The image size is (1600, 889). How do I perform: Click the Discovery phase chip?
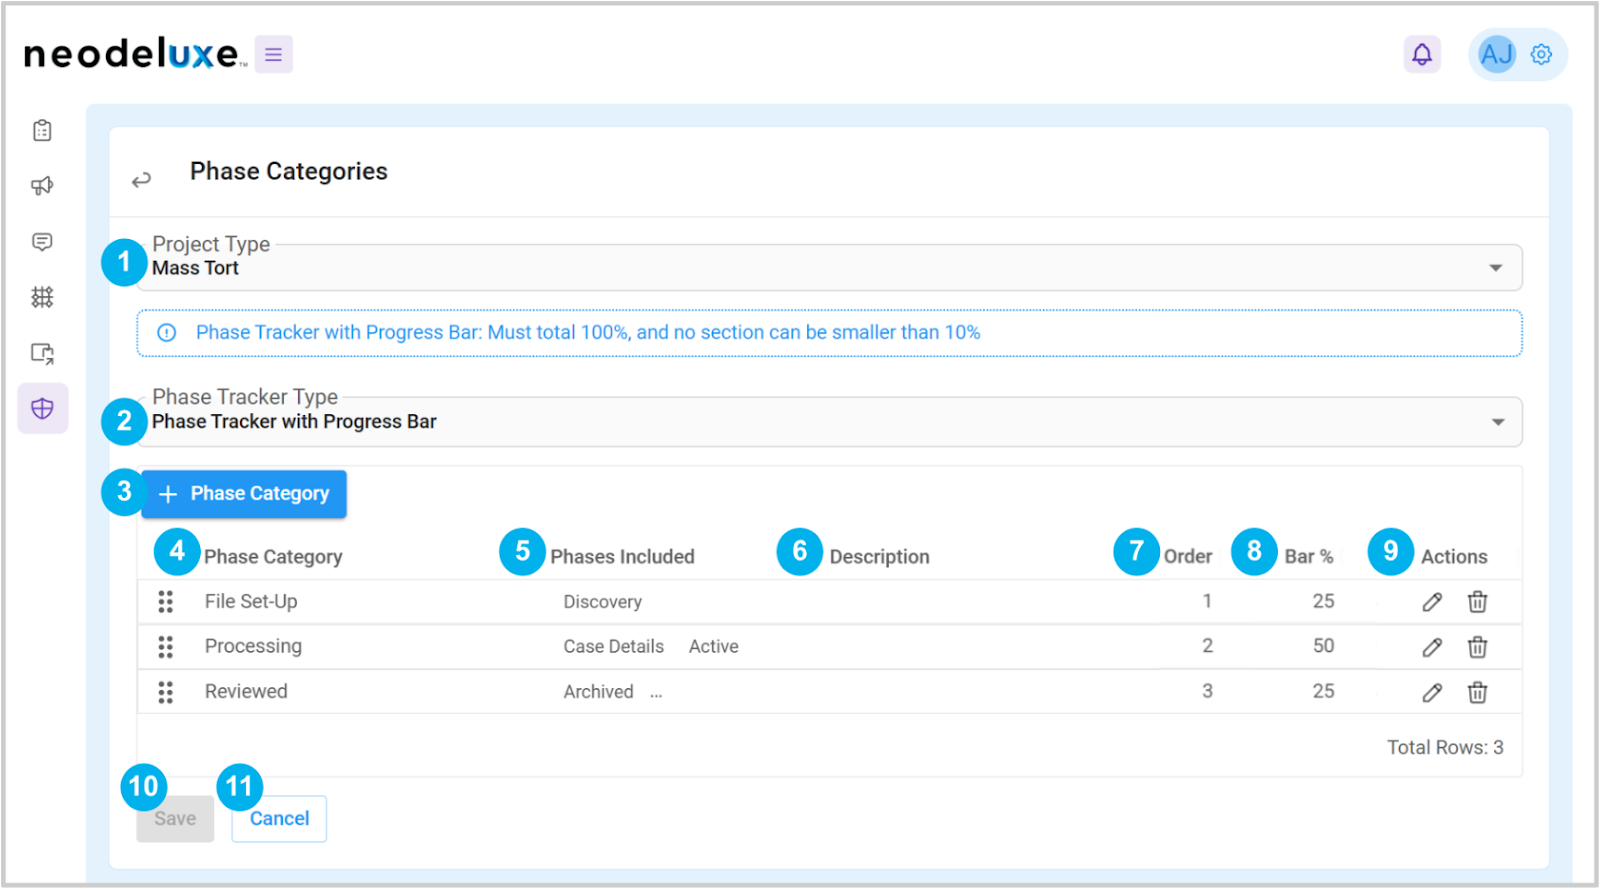[x=602, y=602]
